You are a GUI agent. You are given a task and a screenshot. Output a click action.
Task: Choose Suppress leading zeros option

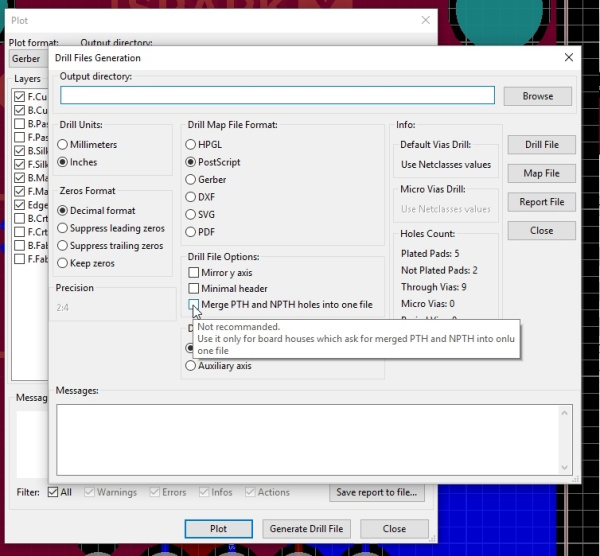(111, 228)
